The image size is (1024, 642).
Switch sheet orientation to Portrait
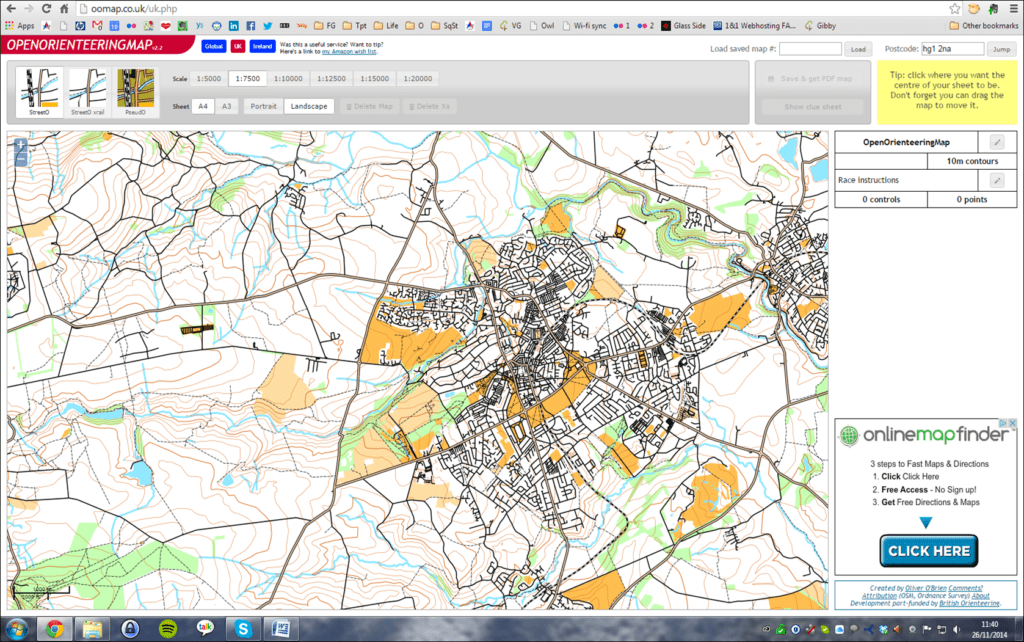(x=262, y=105)
